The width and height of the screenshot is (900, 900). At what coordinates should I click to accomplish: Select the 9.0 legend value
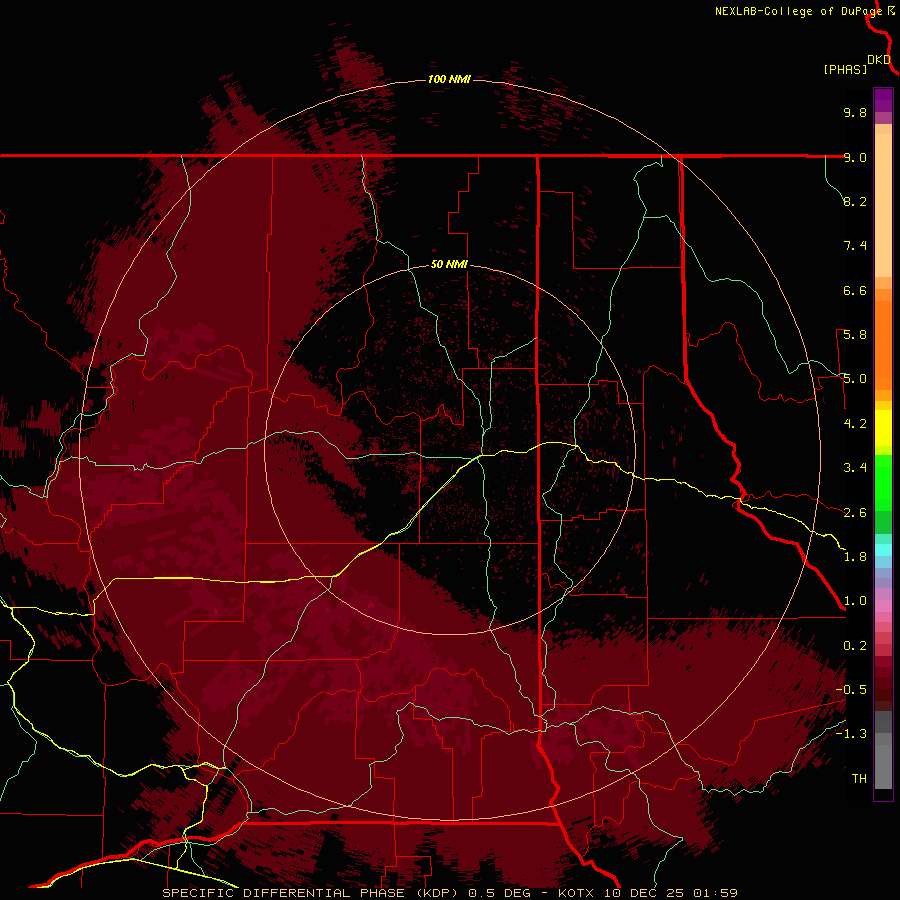[855, 157]
